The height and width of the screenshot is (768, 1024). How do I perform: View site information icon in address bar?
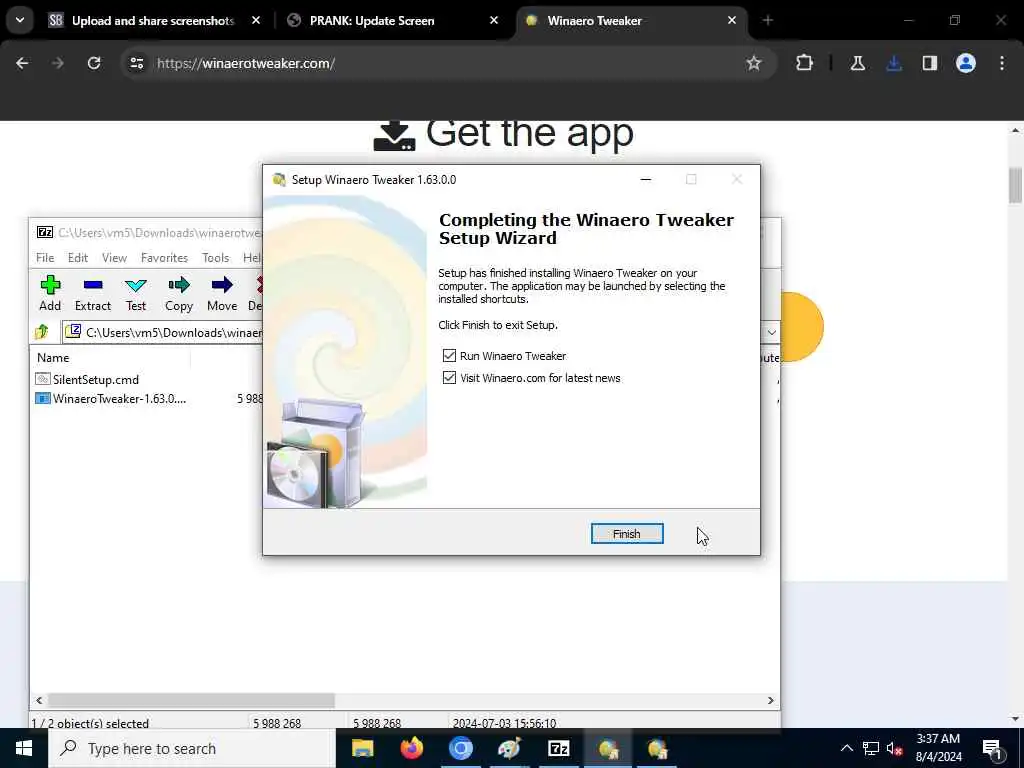pos(136,63)
